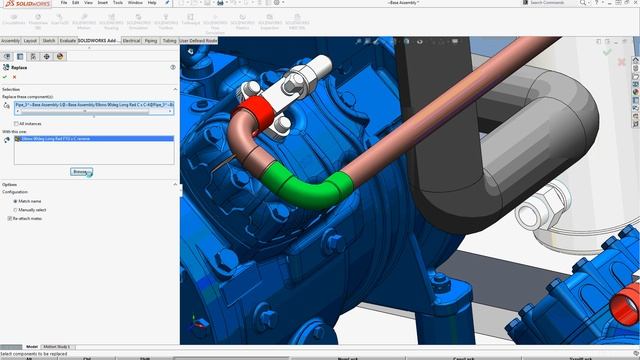
Task: Collapse the Options section
Action: click(x=175, y=184)
